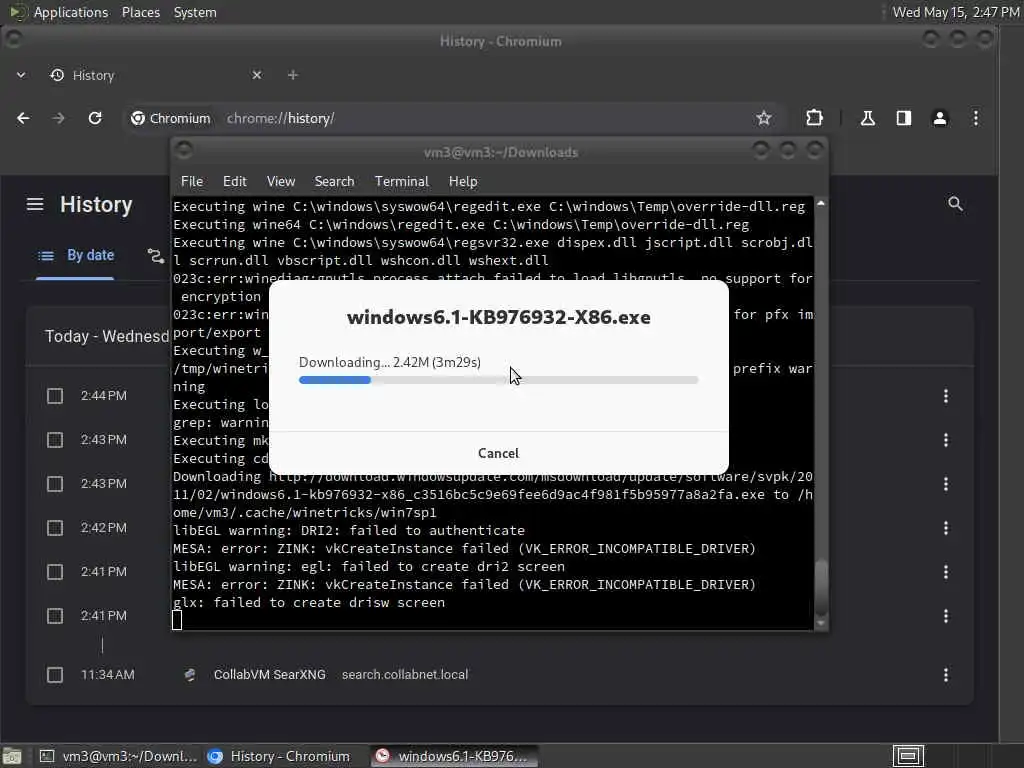This screenshot has height=768, width=1024.
Task: Open more actions for first 2:43 PM entry
Action: click(x=946, y=440)
